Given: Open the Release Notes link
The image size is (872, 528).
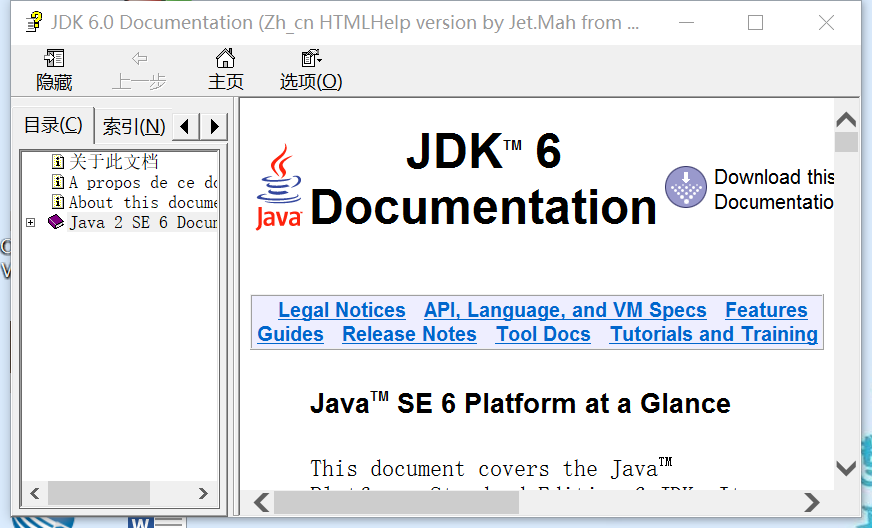Looking at the screenshot, I should tap(409, 334).
